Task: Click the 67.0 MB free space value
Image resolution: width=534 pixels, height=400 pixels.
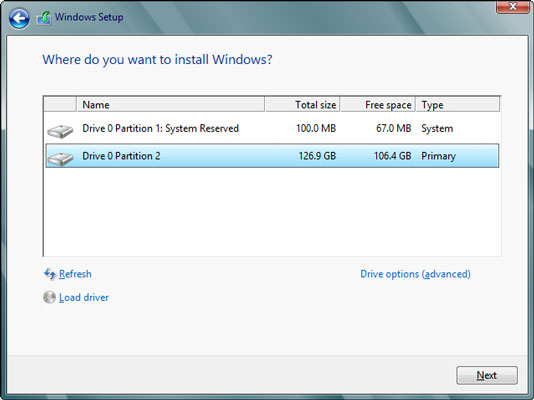Action: pos(393,128)
